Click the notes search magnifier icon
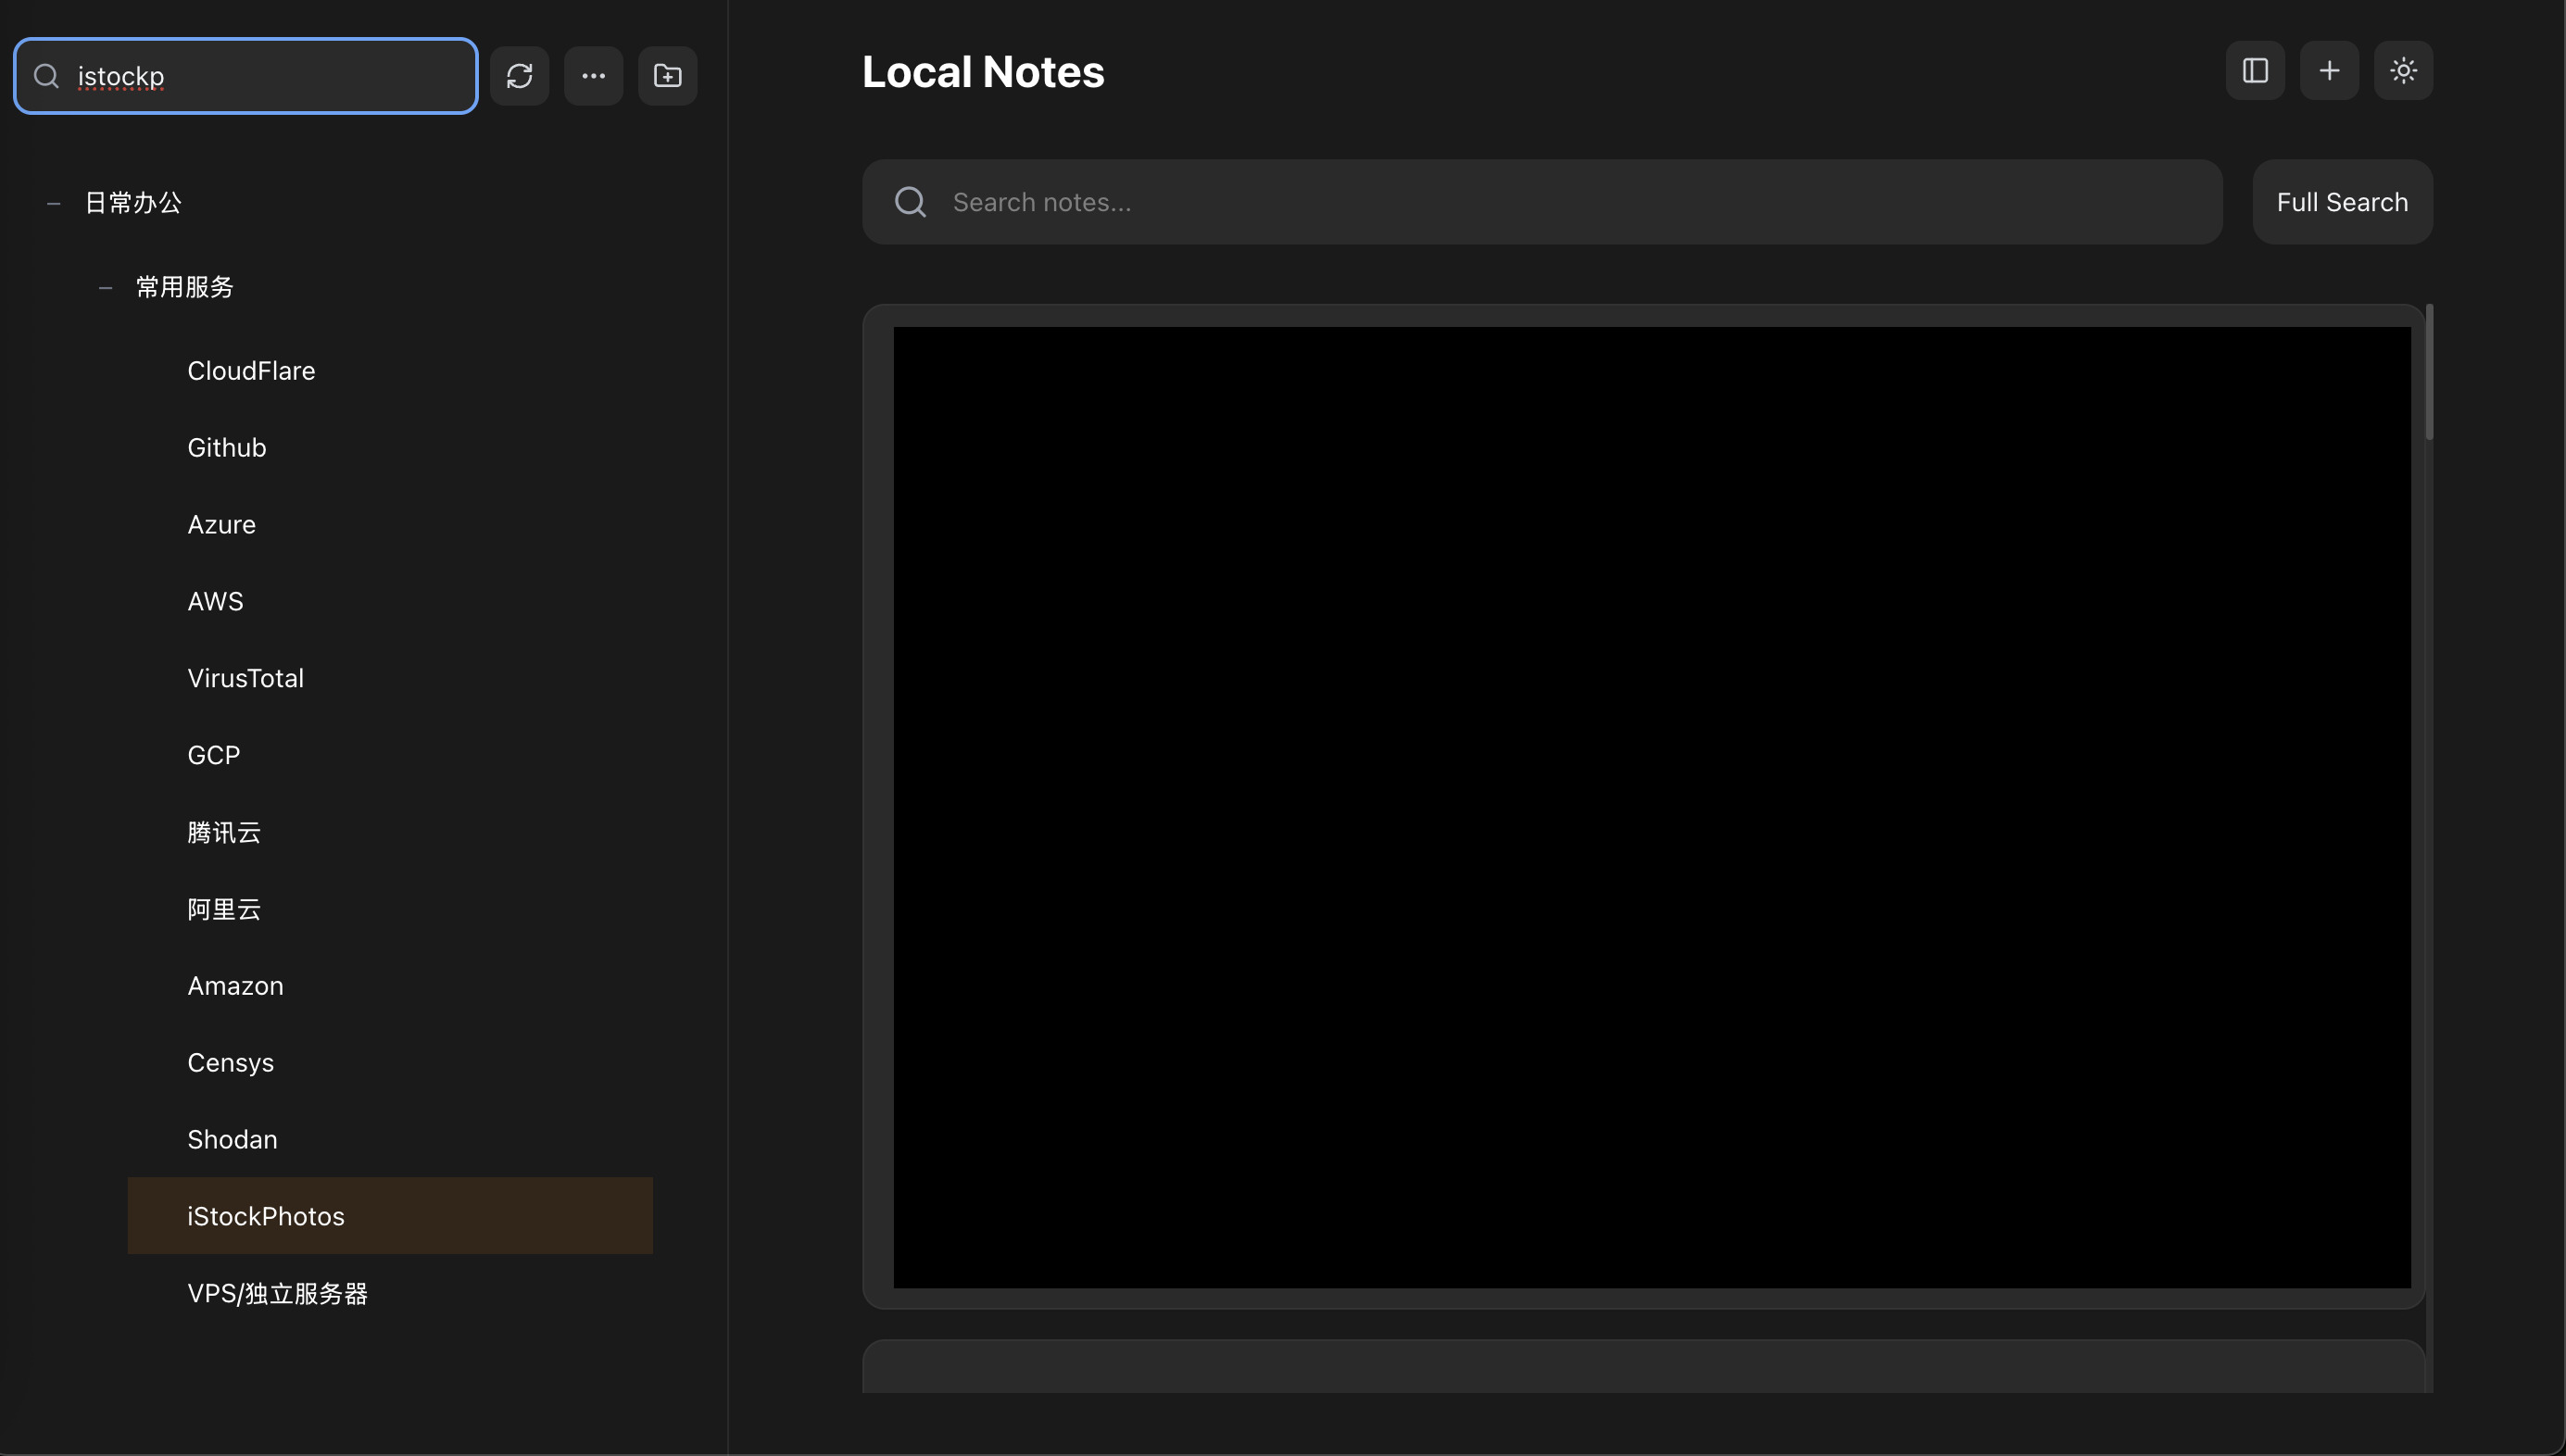 click(x=910, y=202)
